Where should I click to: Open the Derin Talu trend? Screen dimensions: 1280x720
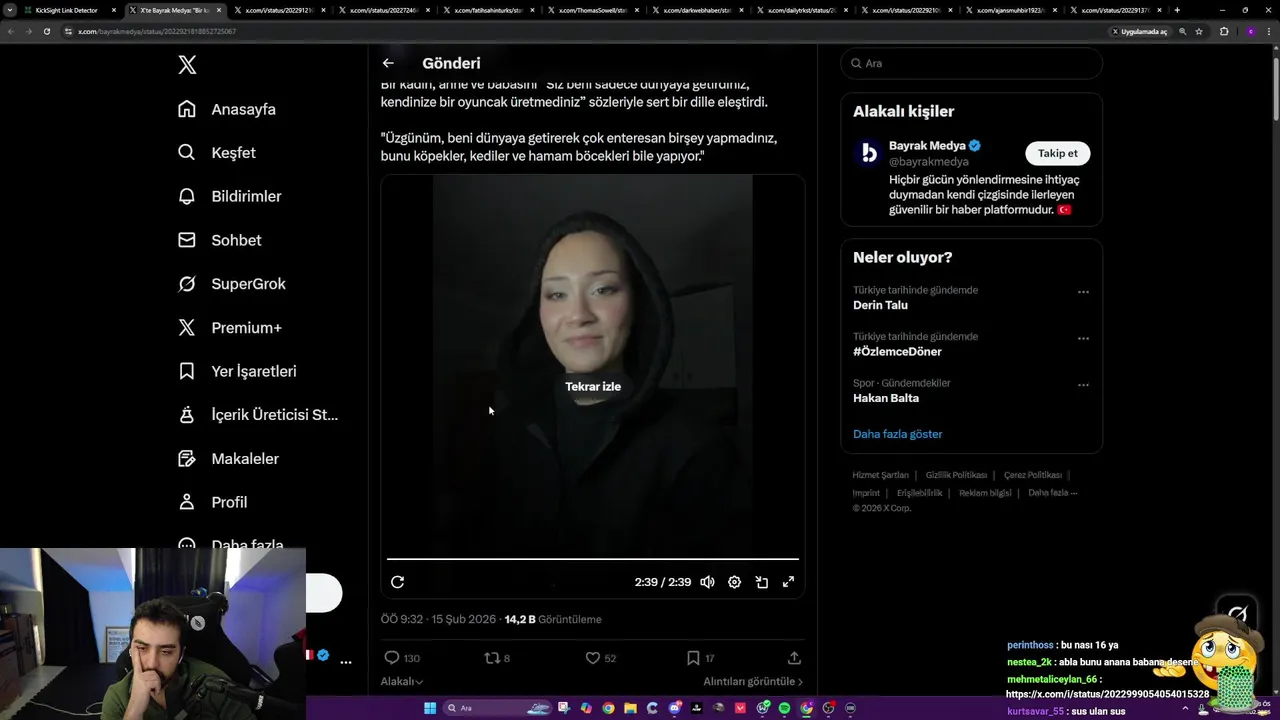click(880, 305)
